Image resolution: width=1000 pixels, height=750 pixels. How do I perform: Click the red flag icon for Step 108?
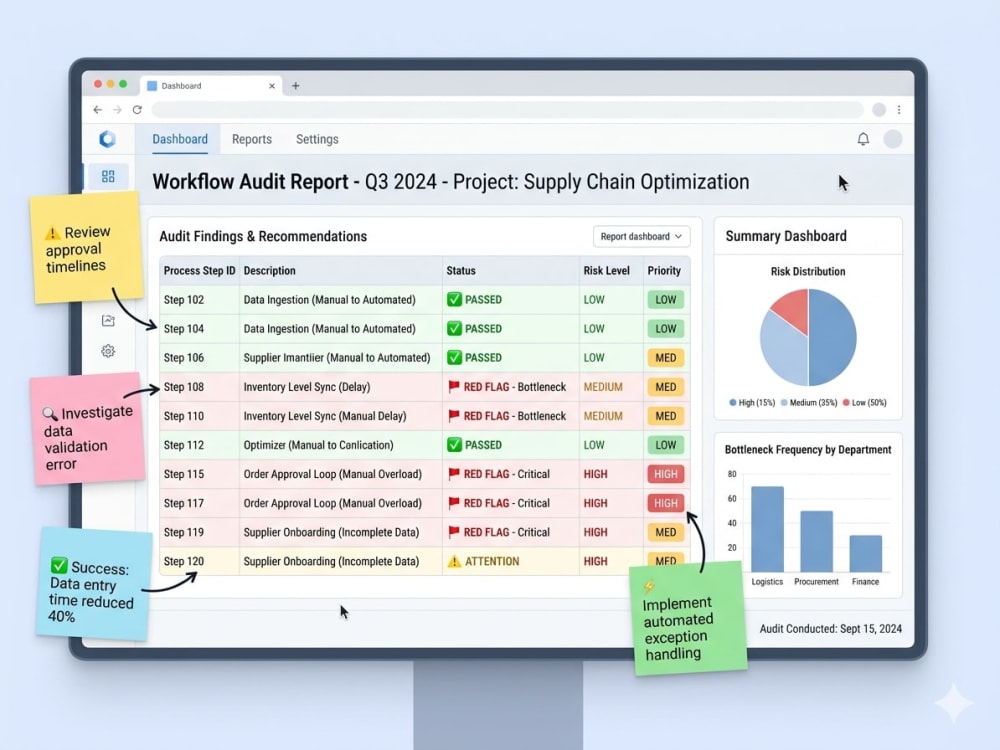(453, 386)
